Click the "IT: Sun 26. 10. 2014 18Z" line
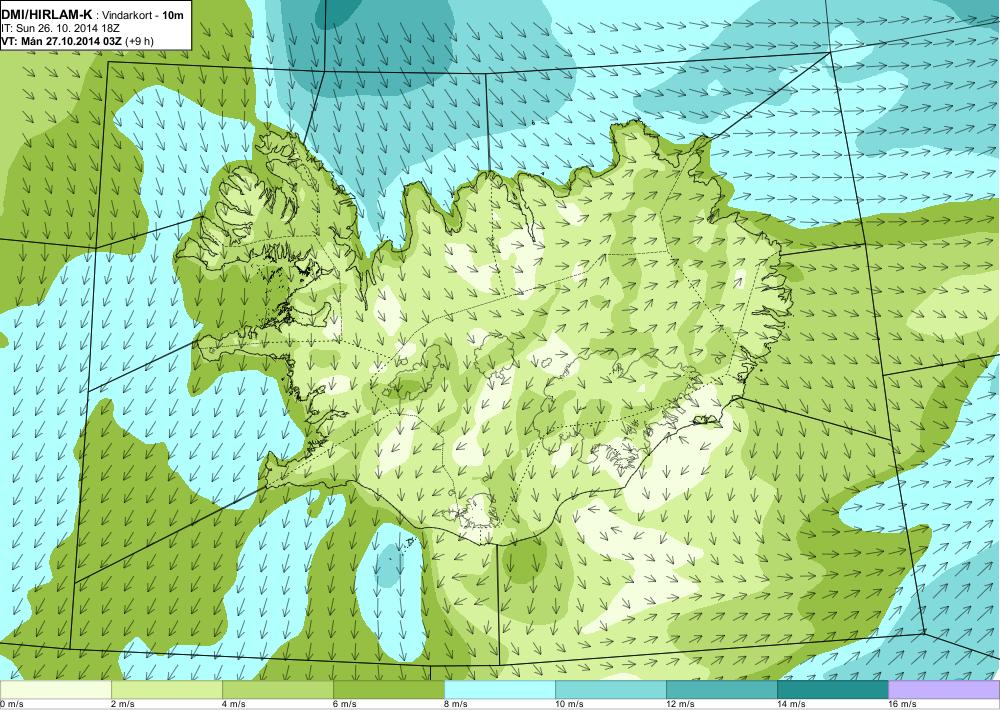 61,29
